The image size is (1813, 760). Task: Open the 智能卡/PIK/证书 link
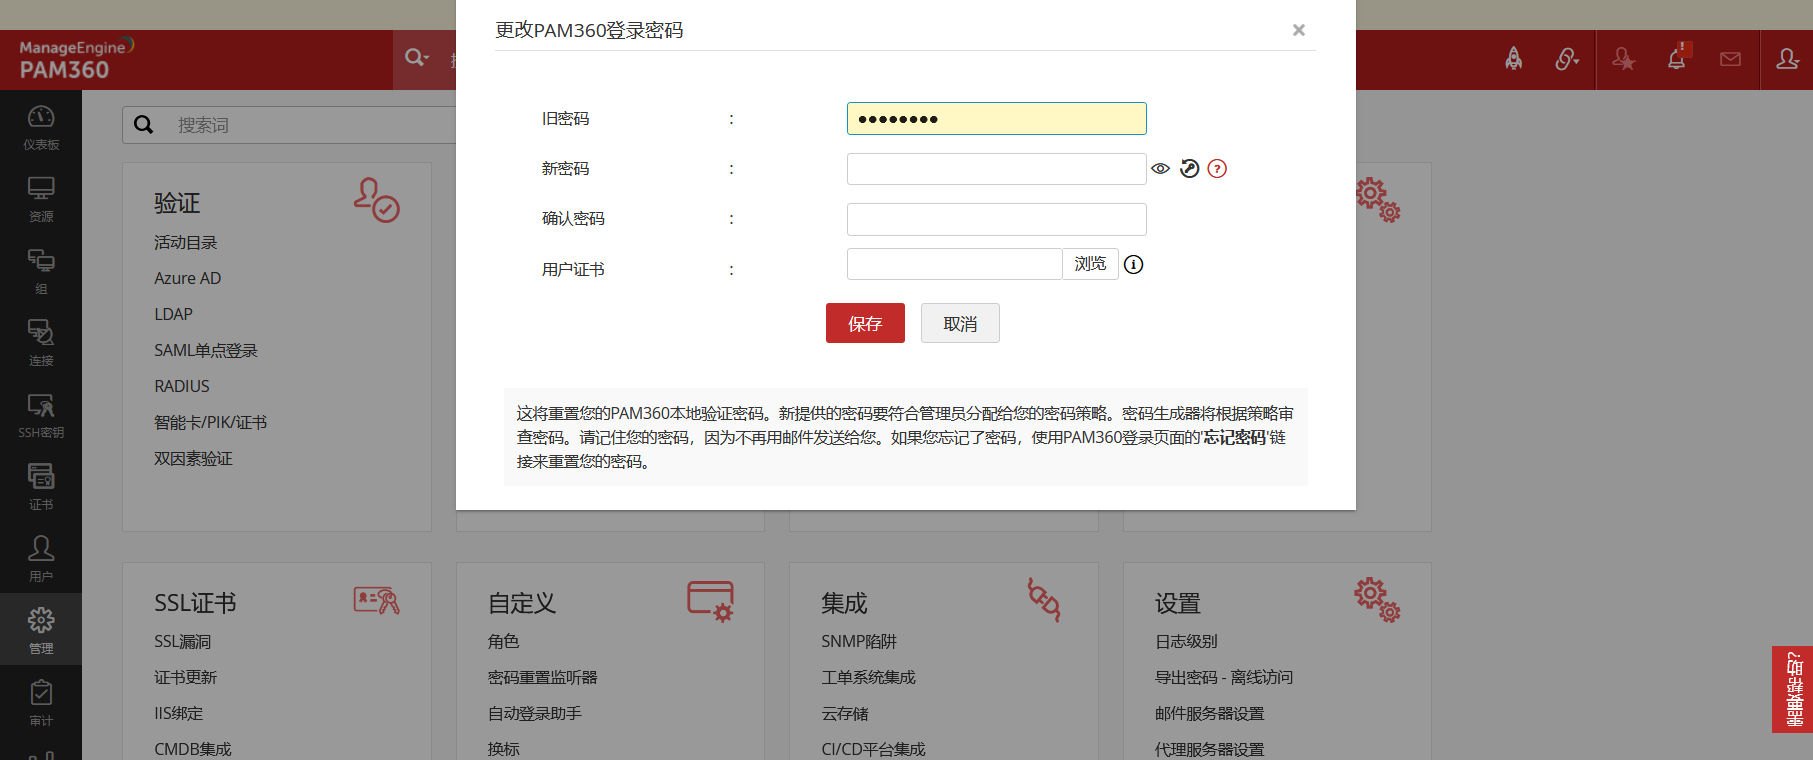[x=211, y=422]
